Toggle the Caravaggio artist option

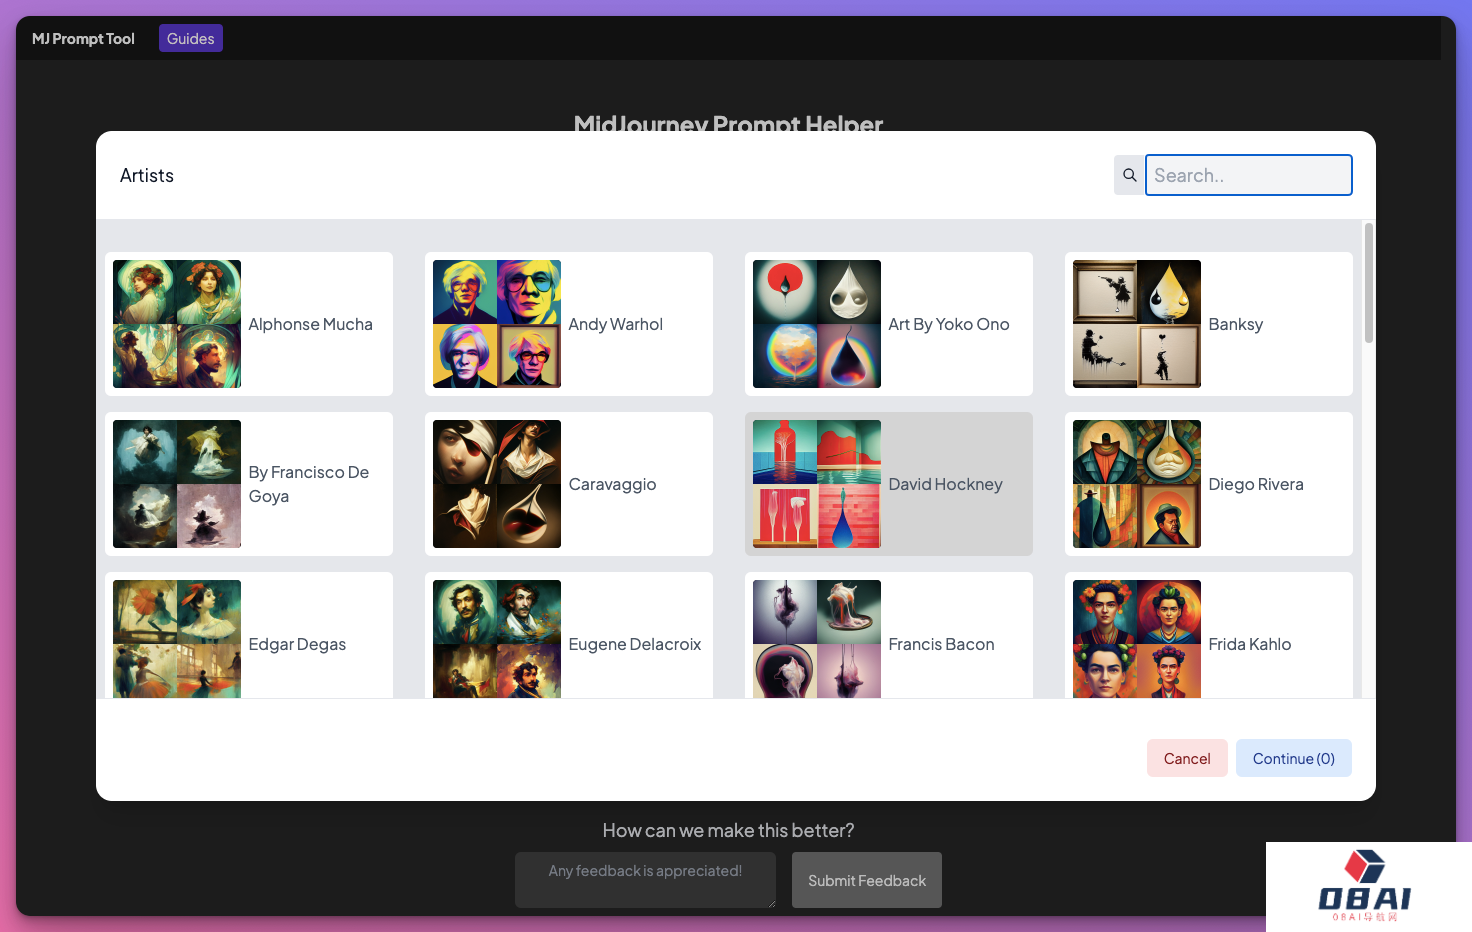point(568,484)
